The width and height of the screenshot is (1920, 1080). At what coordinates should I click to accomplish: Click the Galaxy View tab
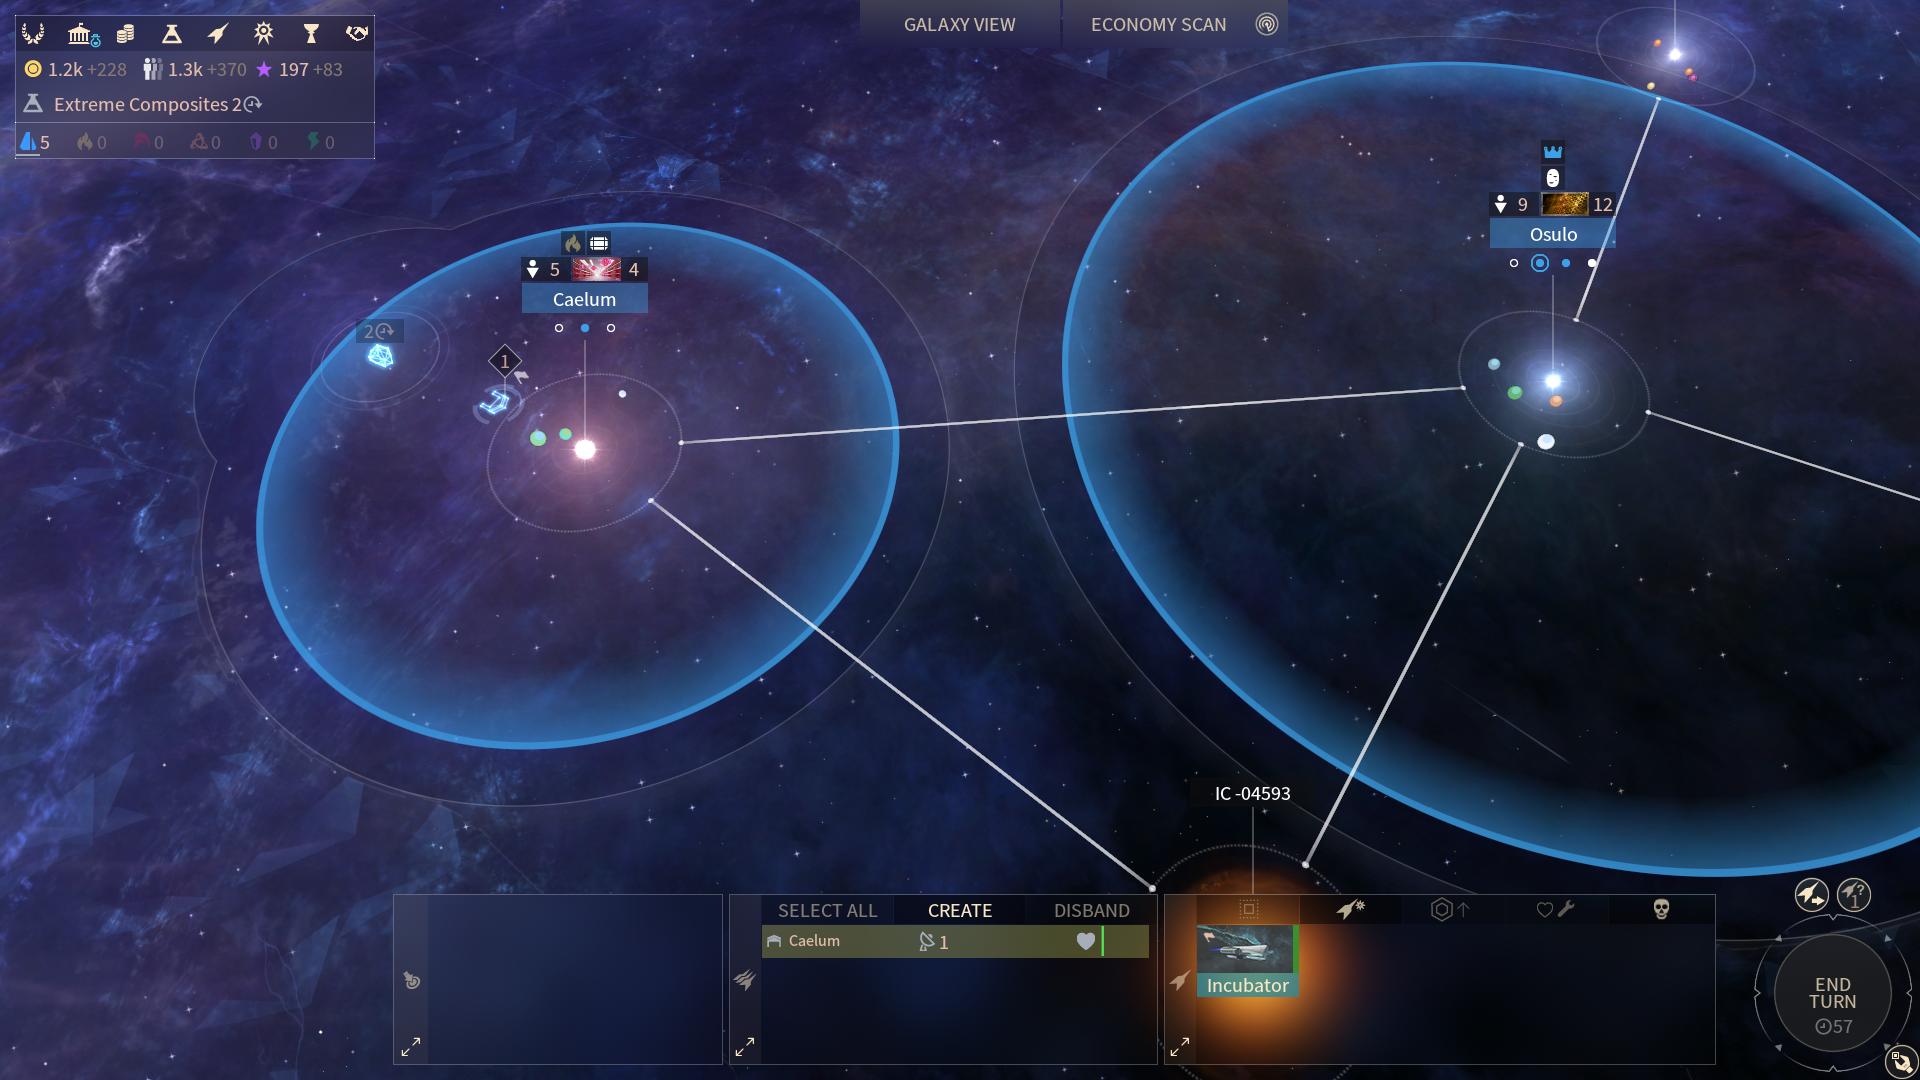tap(960, 24)
